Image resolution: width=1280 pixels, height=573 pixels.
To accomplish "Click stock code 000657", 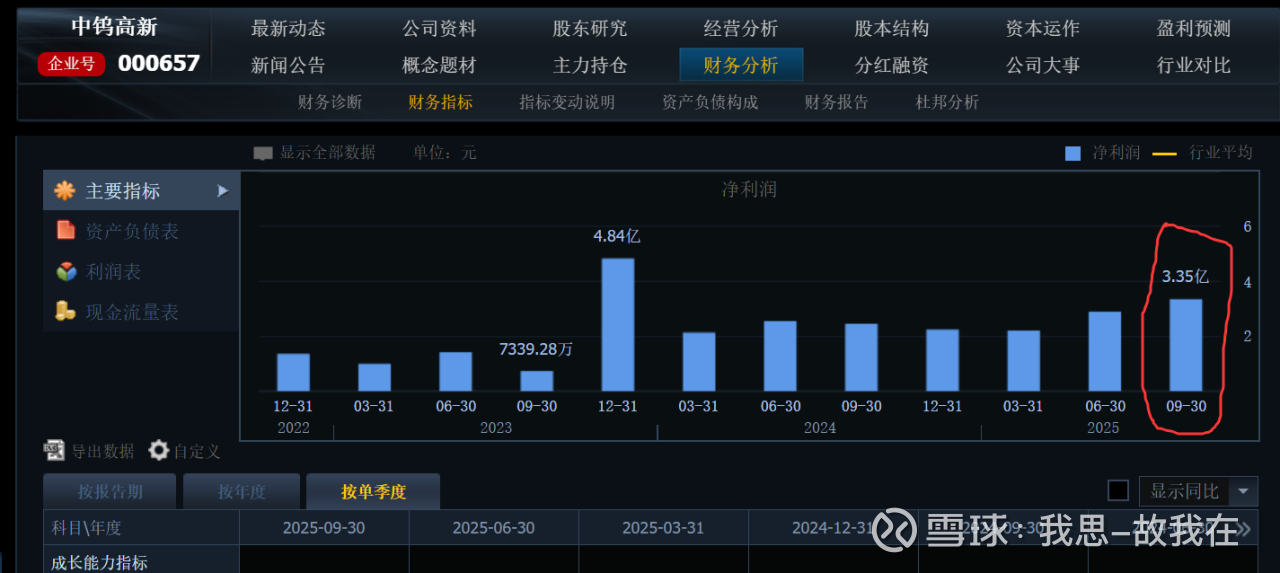I will tap(159, 64).
